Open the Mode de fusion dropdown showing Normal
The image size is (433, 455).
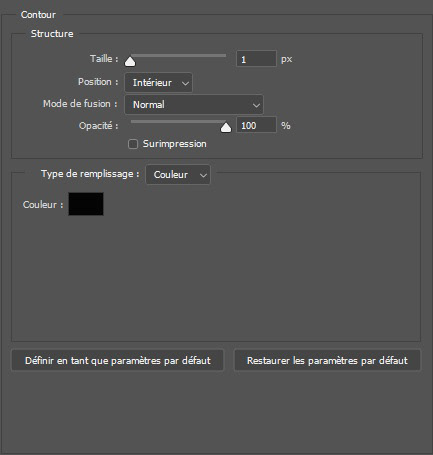click(194, 105)
